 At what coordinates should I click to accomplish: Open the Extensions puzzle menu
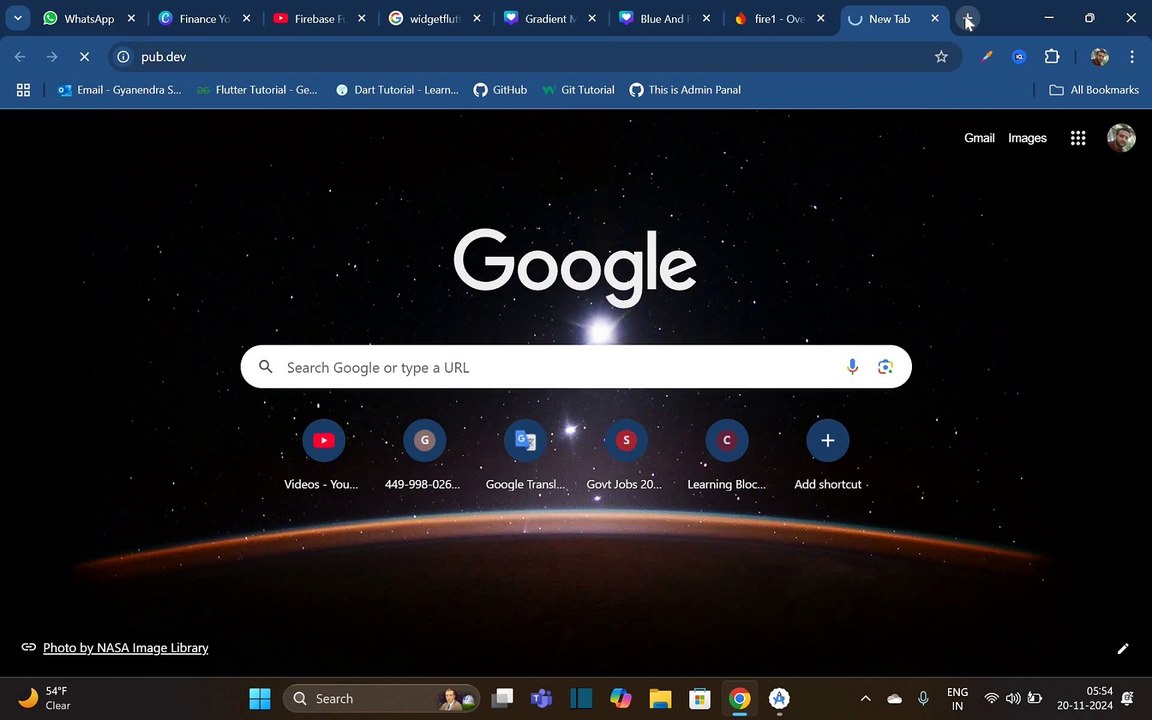coord(1052,57)
